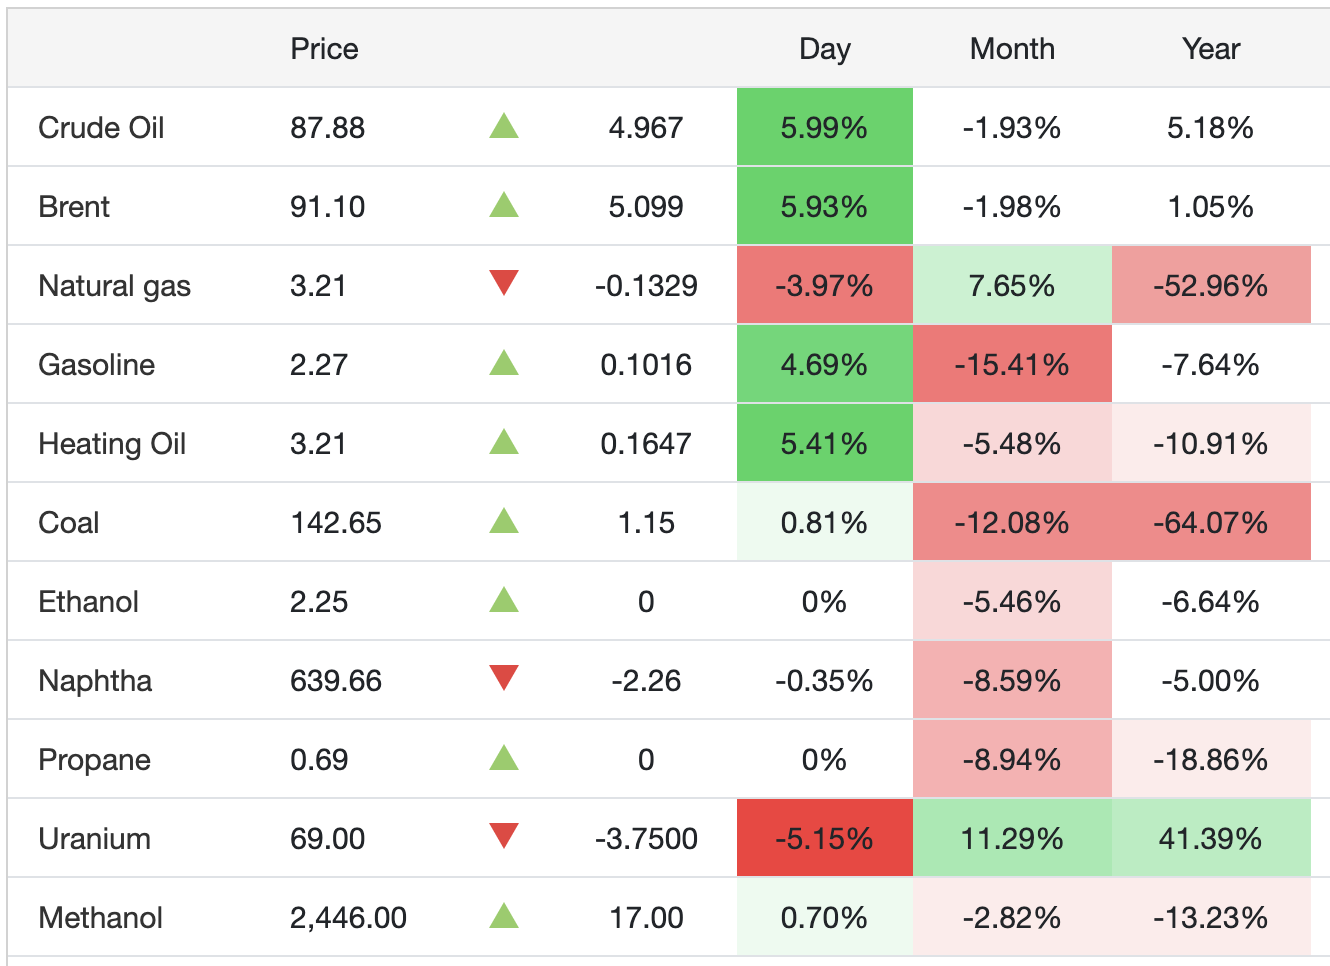Sort by the Year column header
This screenshot has height=966, width=1330.
pyautogui.click(x=1211, y=49)
